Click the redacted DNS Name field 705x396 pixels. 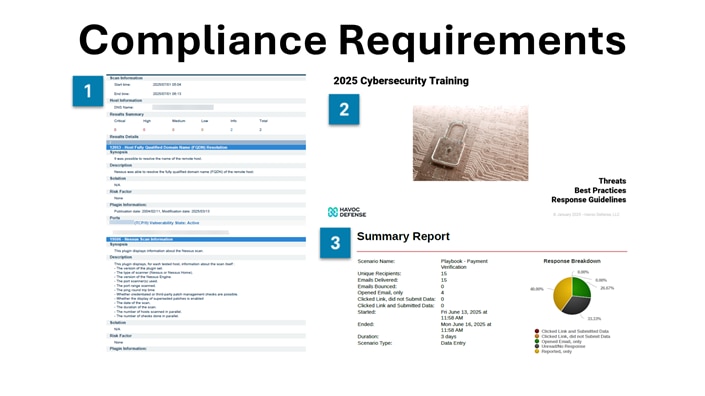click(x=183, y=107)
